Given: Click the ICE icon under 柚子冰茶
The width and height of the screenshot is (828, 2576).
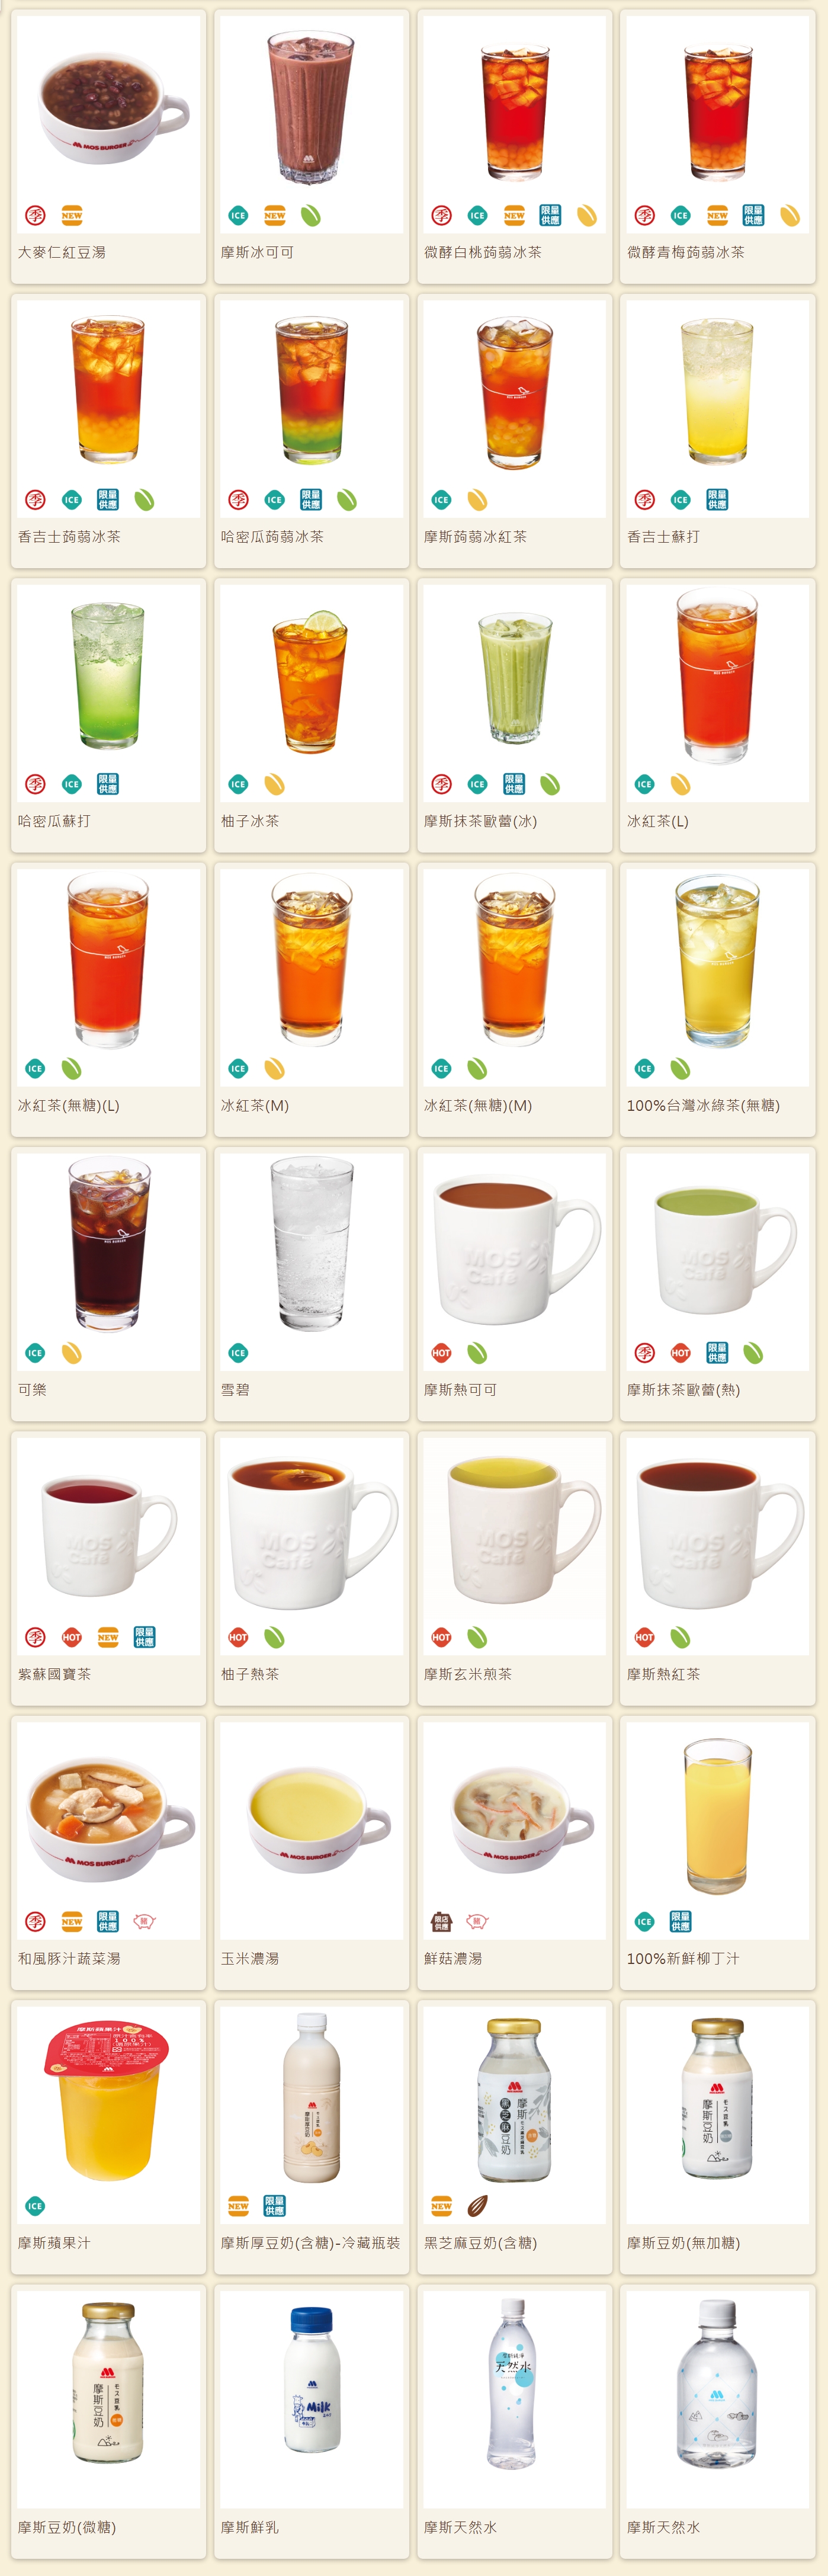Looking at the screenshot, I should pyautogui.click(x=238, y=785).
